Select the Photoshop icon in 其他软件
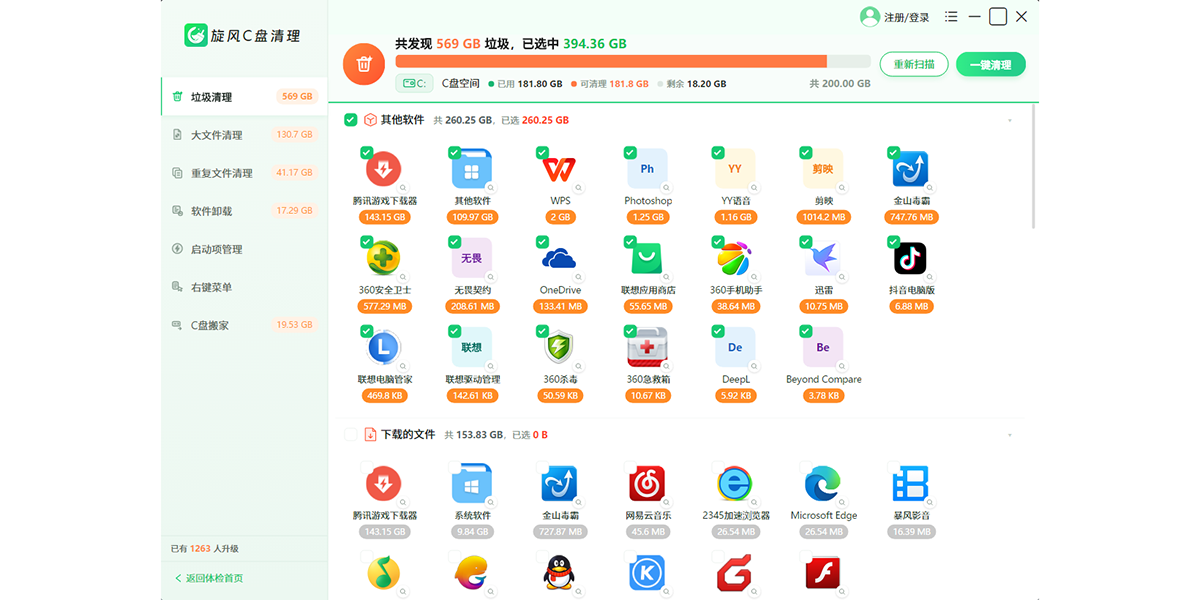This screenshot has height=600, width=1200. coord(647,169)
